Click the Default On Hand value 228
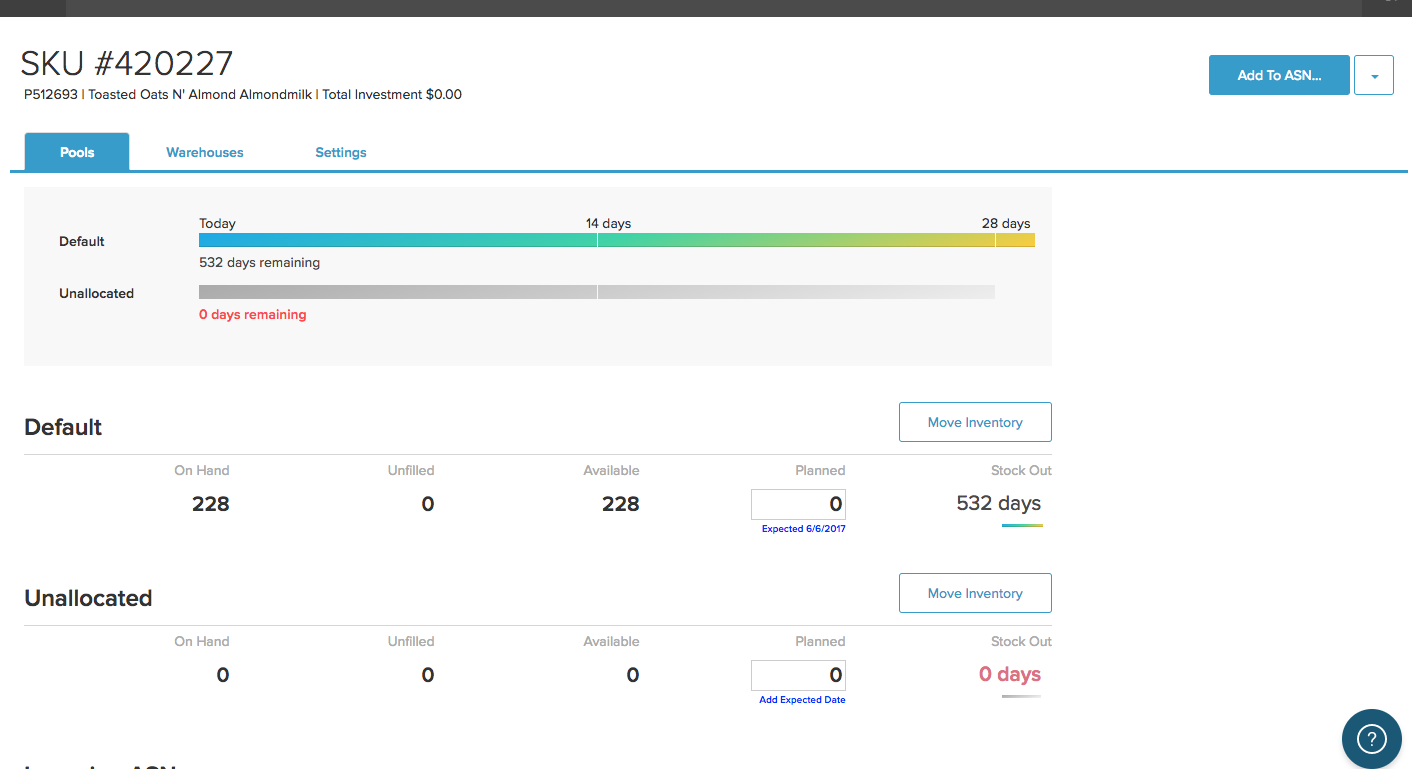Image resolution: width=1412 pixels, height=769 pixels. pyautogui.click(x=210, y=504)
